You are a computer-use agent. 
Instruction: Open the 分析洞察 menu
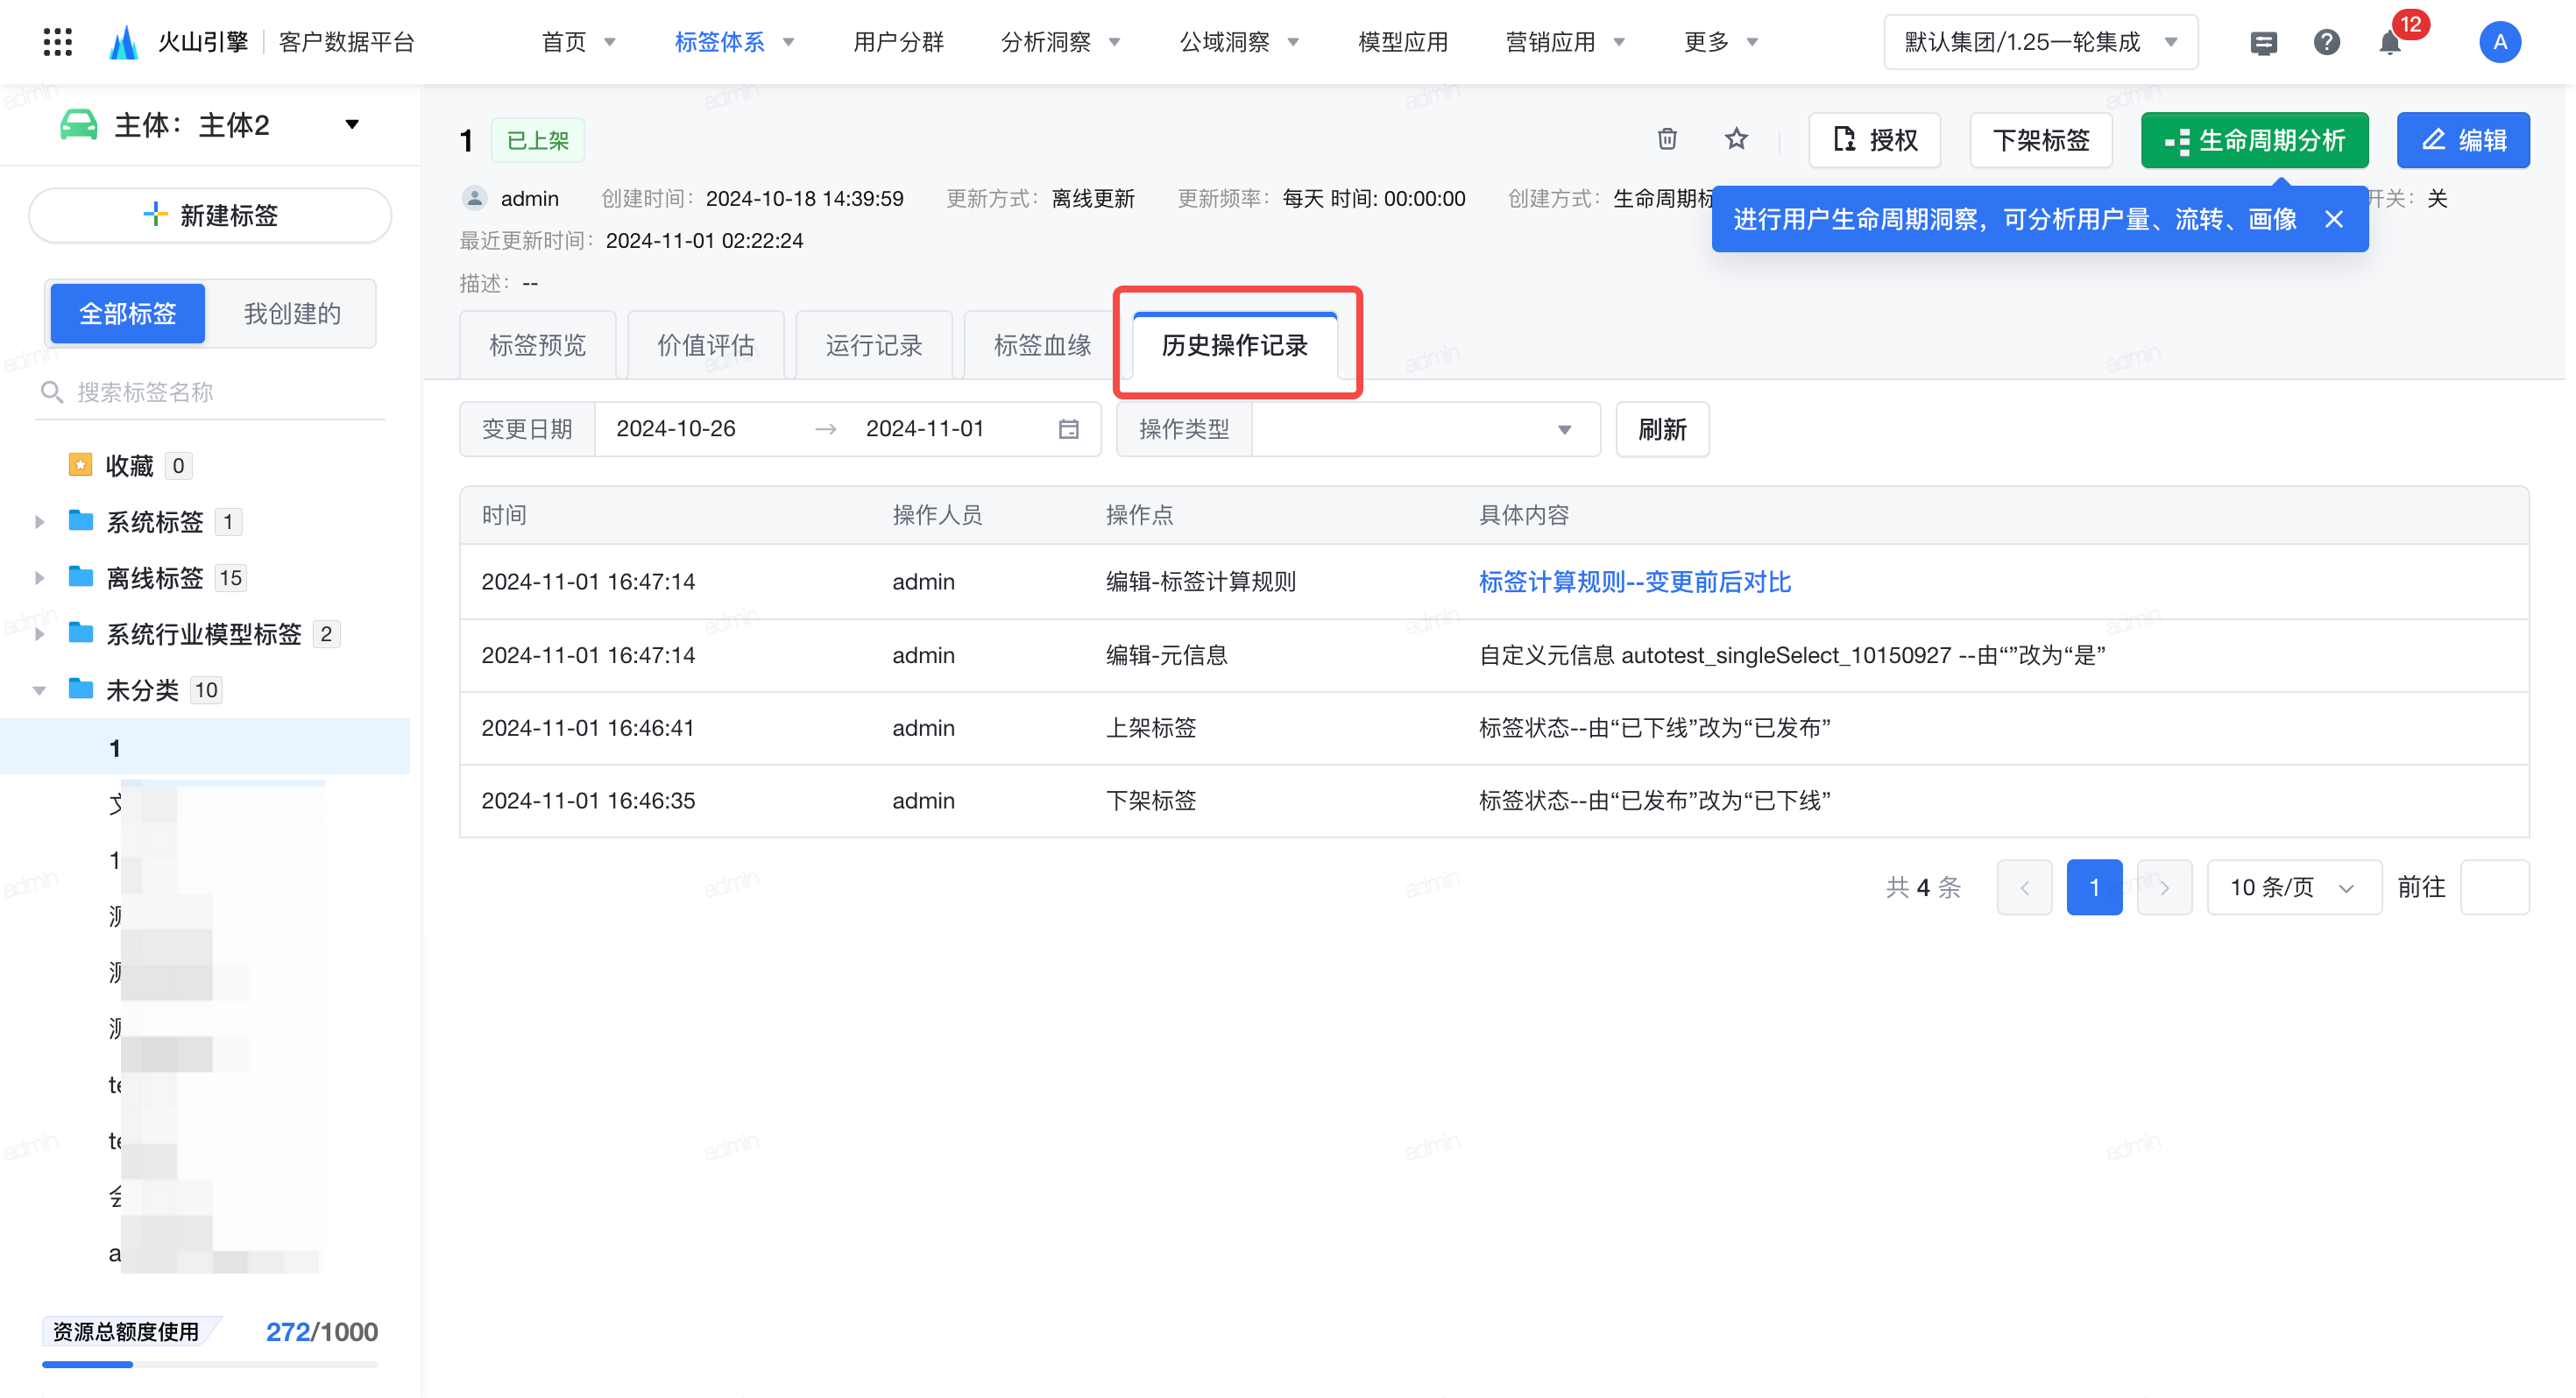(x=1060, y=42)
